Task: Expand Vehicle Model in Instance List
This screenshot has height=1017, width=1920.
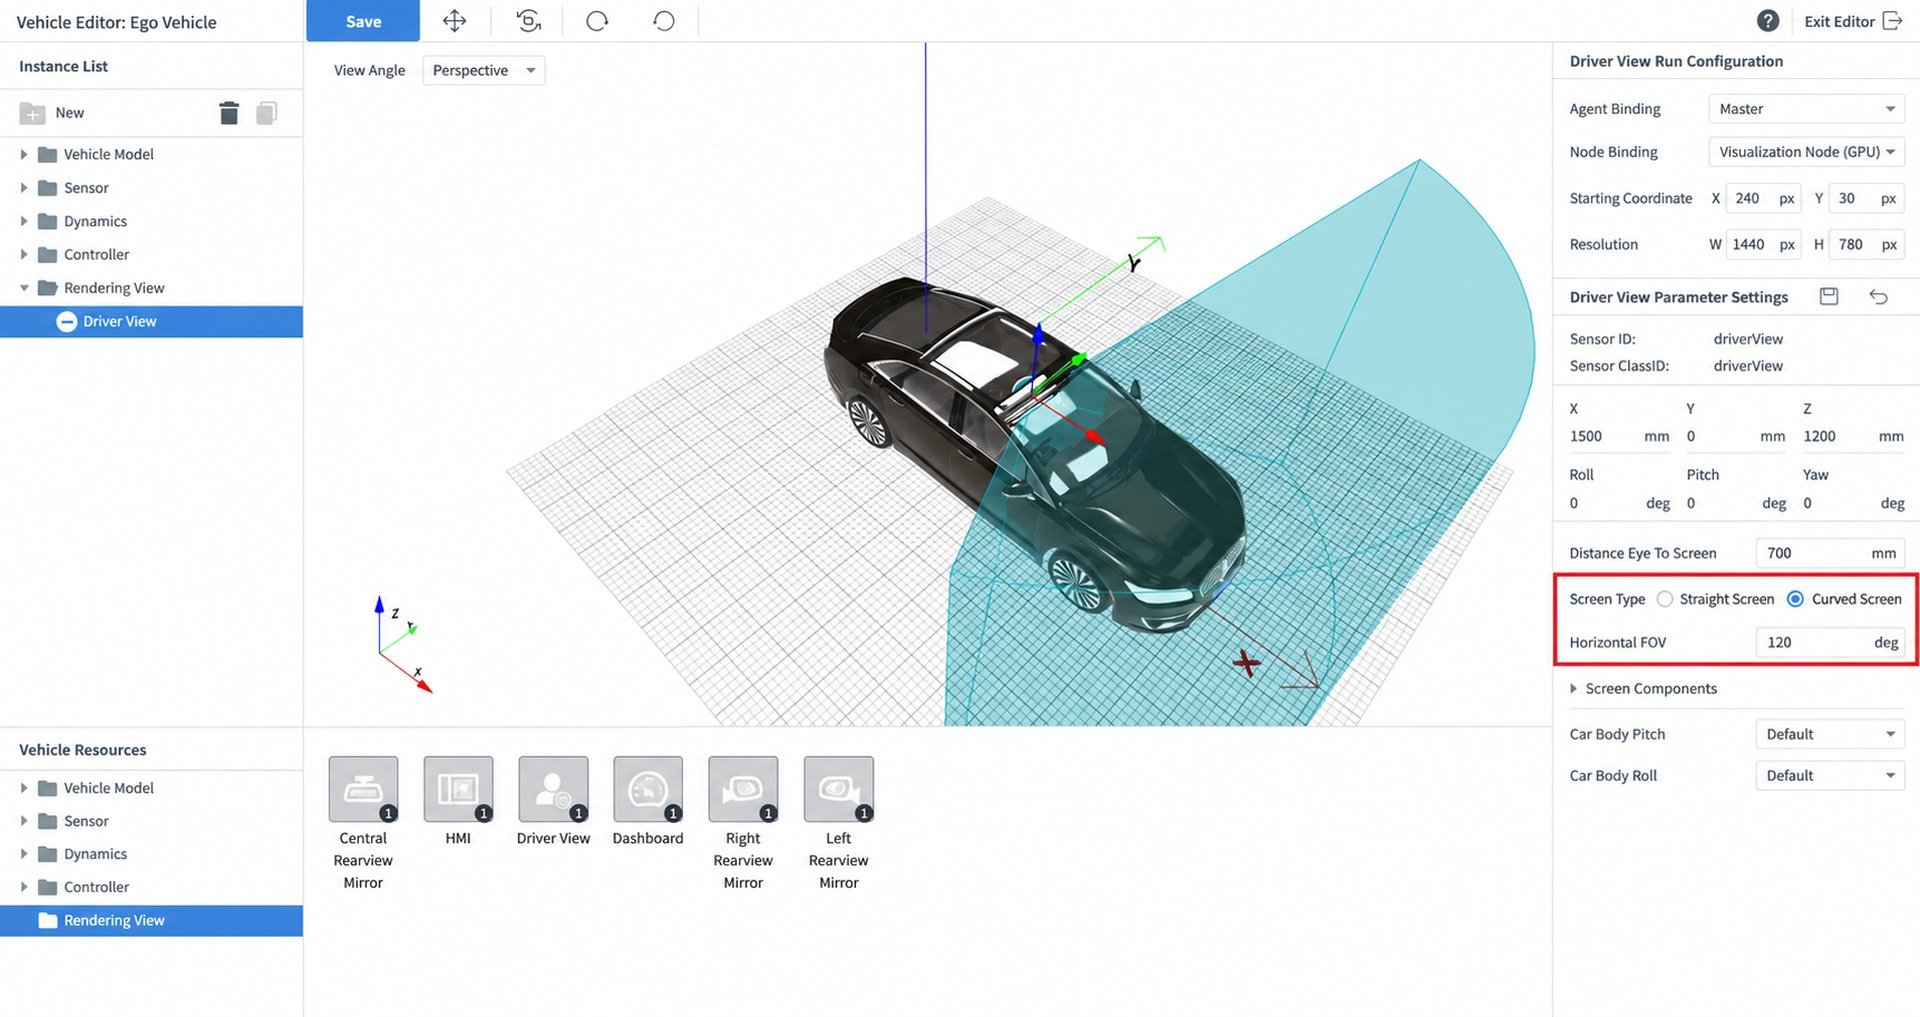Action: [24, 154]
